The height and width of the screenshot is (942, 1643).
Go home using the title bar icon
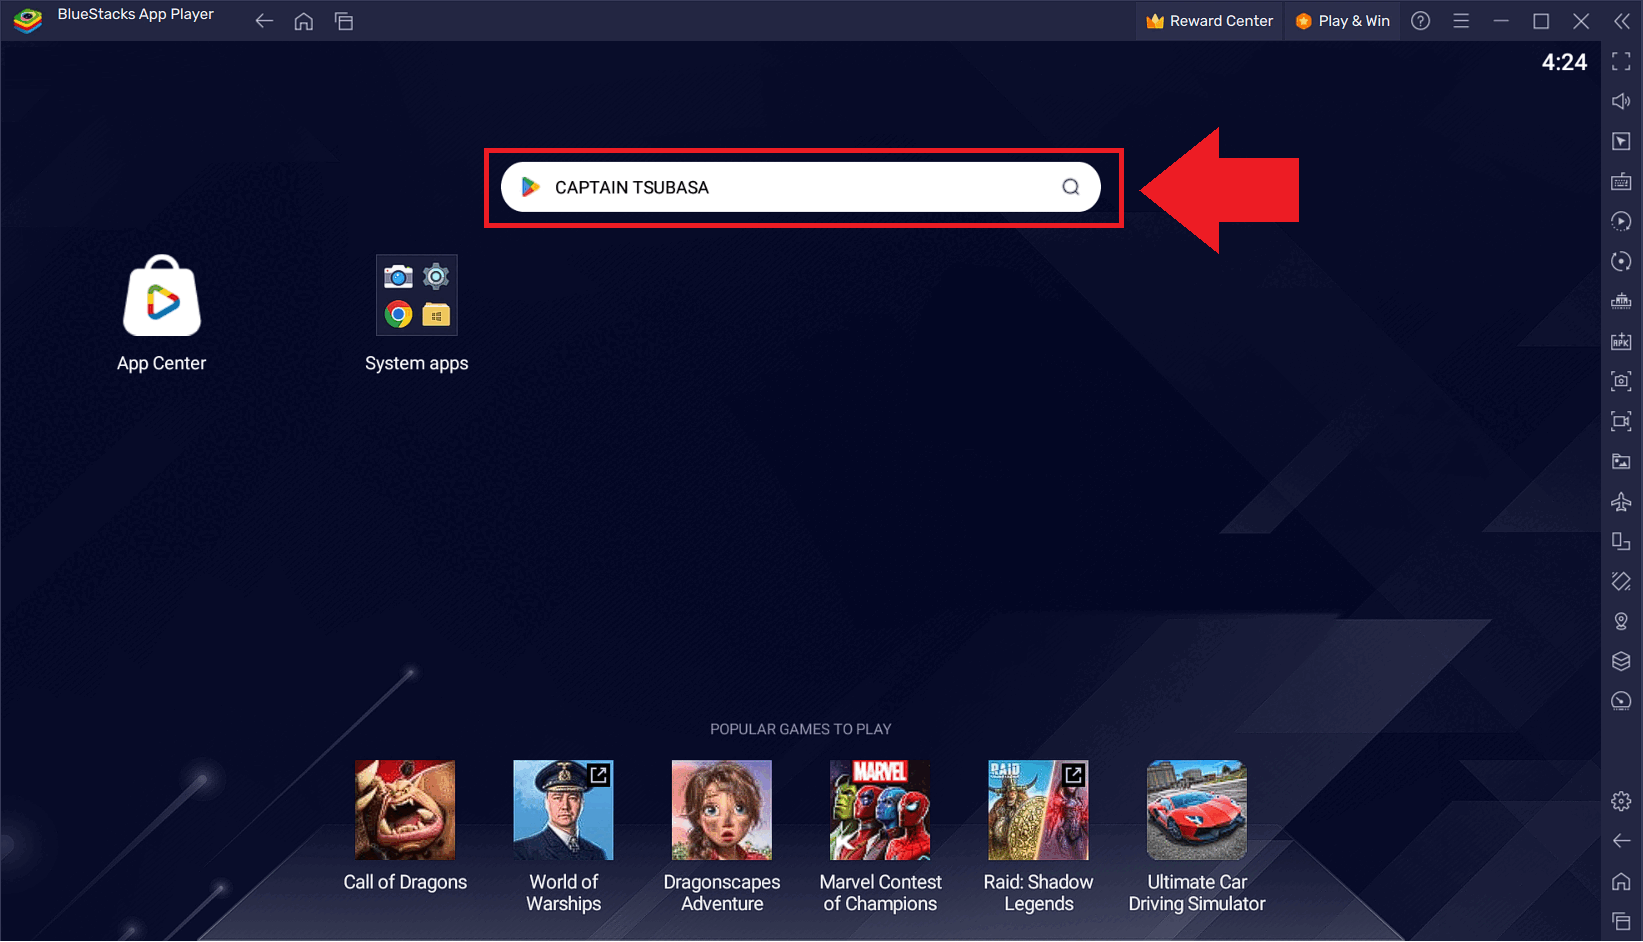coord(304,21)
